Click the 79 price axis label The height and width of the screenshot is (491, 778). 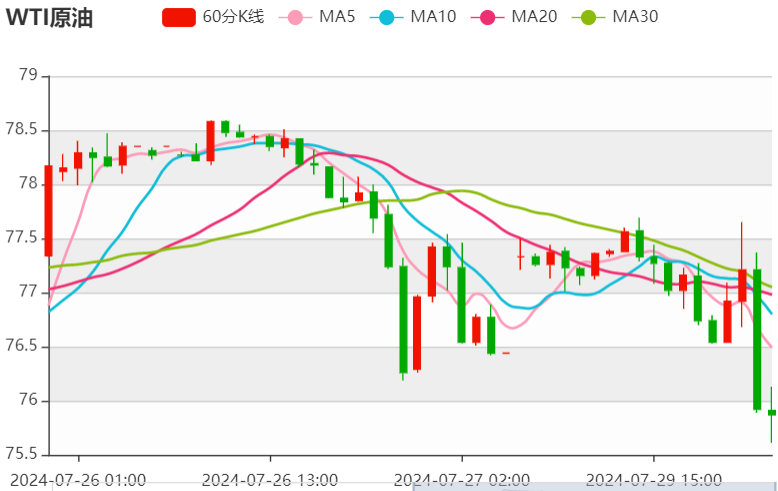pos(28,75)
